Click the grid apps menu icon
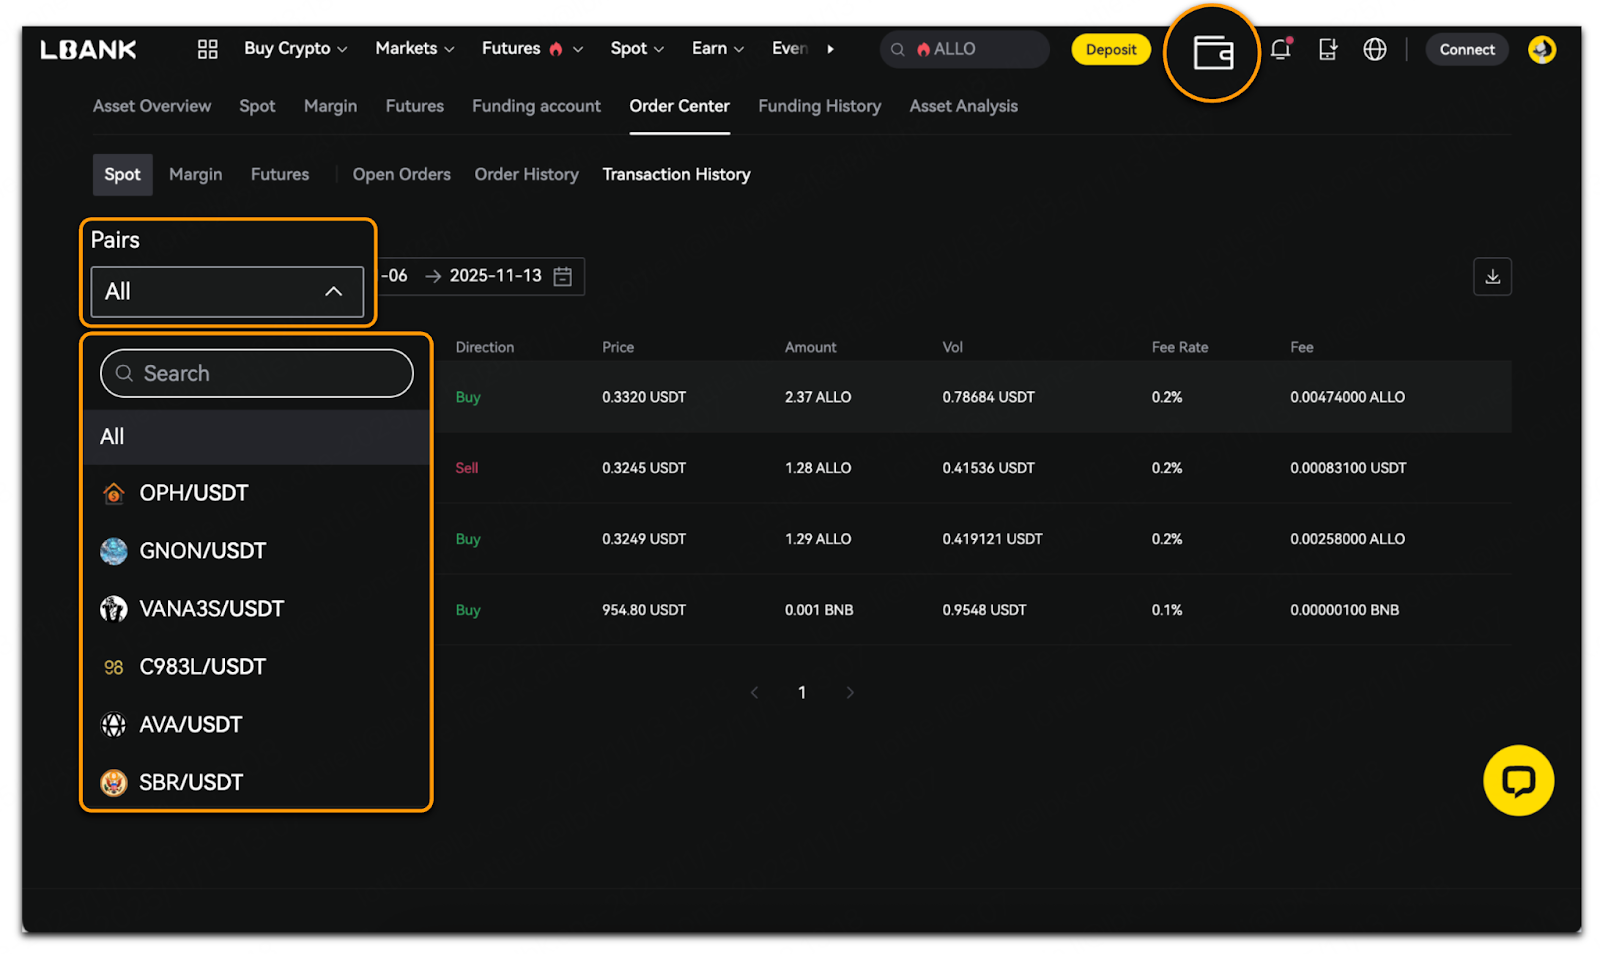The image size is (1600, 955). pyautogui.click(x=207, y=49)
